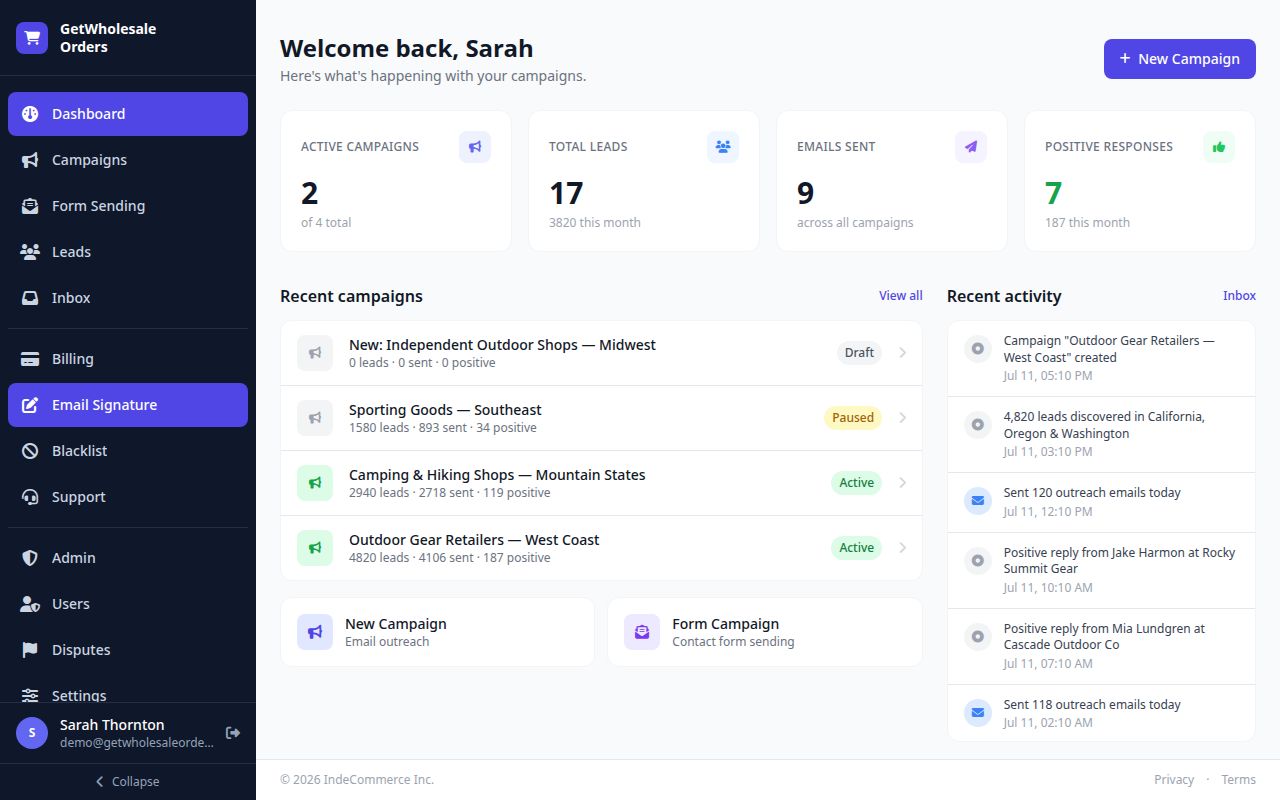
Task: Click the megaphone icon for the Midwest draft campaign
Action: click(315, 353)
